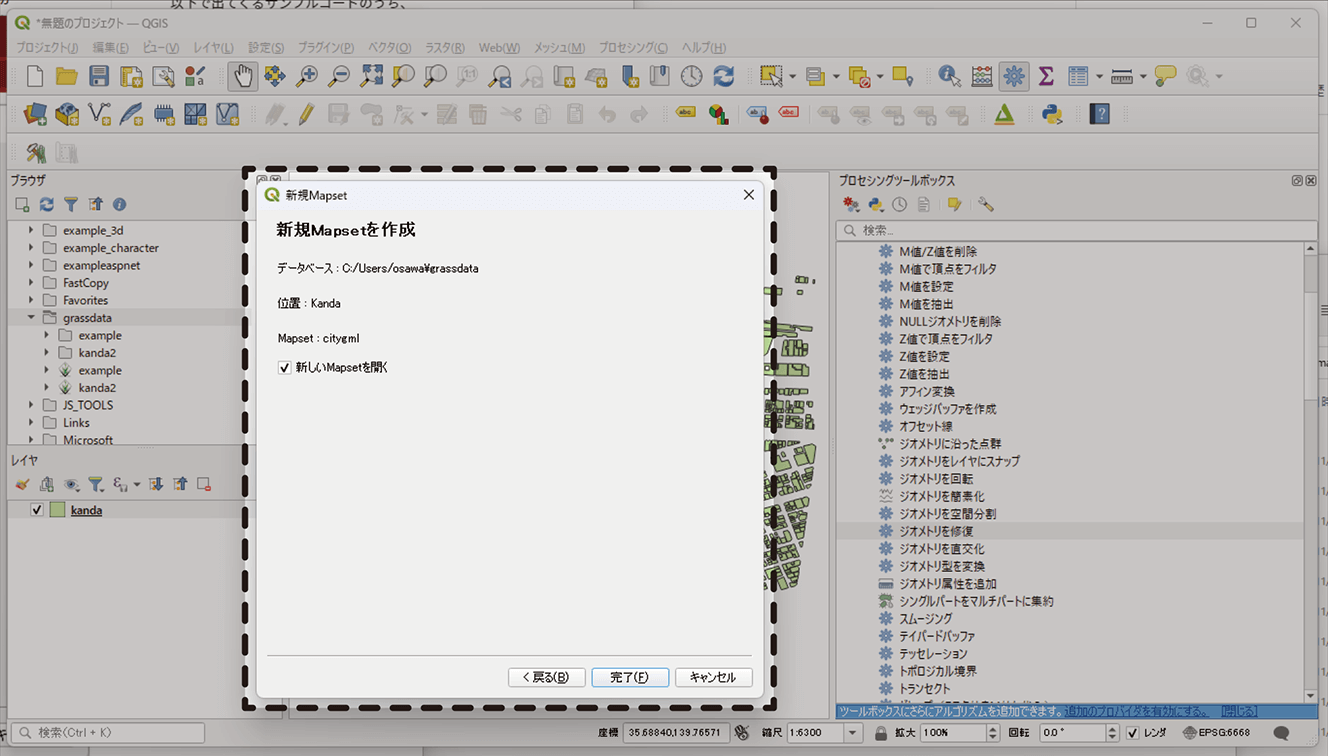Save project using the floppy disk icon
The height and width of the screenshot is (756, 1328).
(99, 76)
